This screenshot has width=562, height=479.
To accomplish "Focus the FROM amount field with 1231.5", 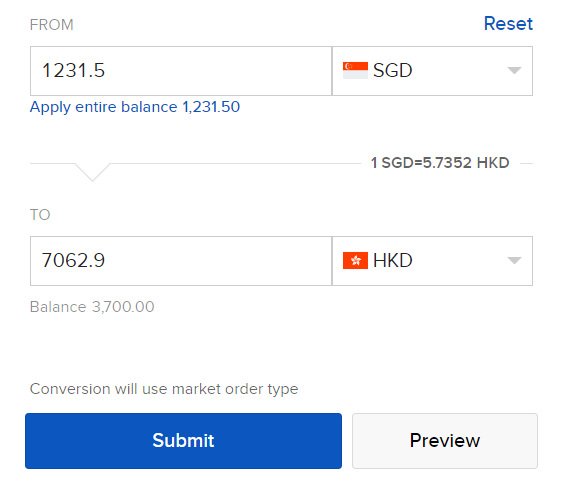I will (x=181, y=71).
